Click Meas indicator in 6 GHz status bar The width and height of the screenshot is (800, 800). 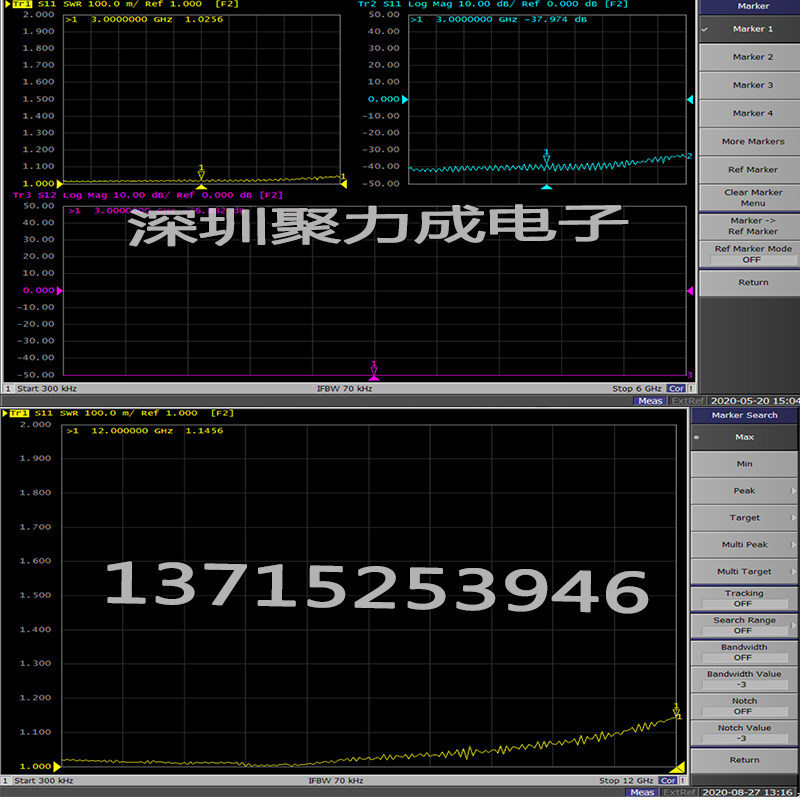(650, 401)
